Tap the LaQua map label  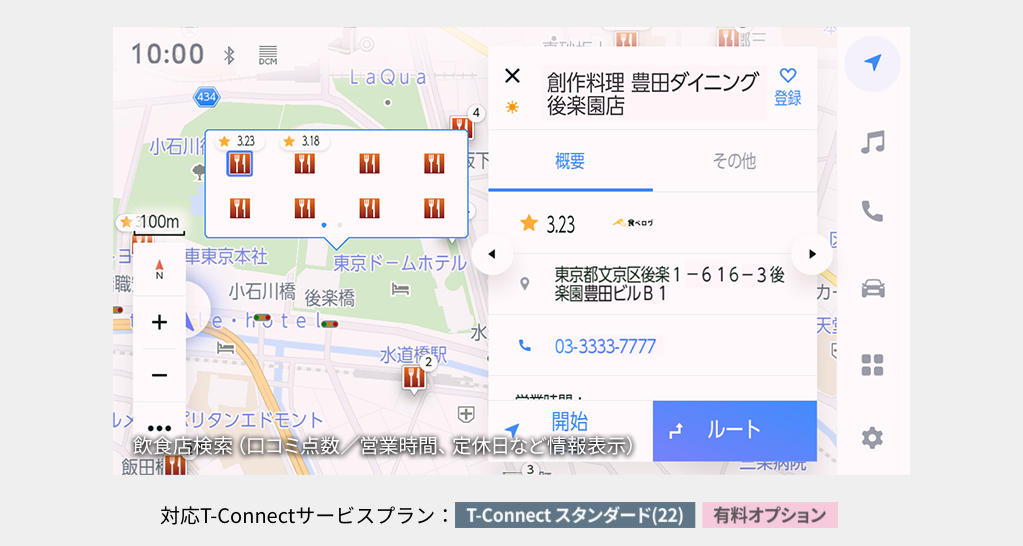388,78
